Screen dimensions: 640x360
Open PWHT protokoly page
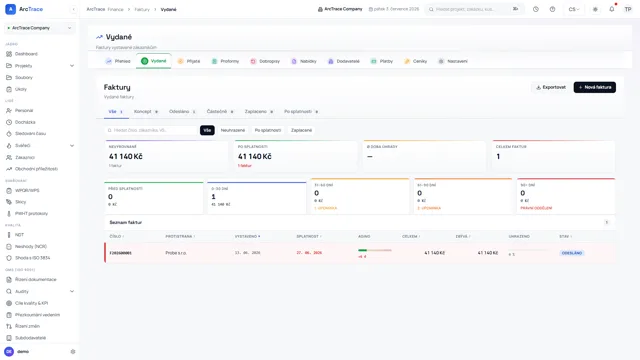click(31, 213)
